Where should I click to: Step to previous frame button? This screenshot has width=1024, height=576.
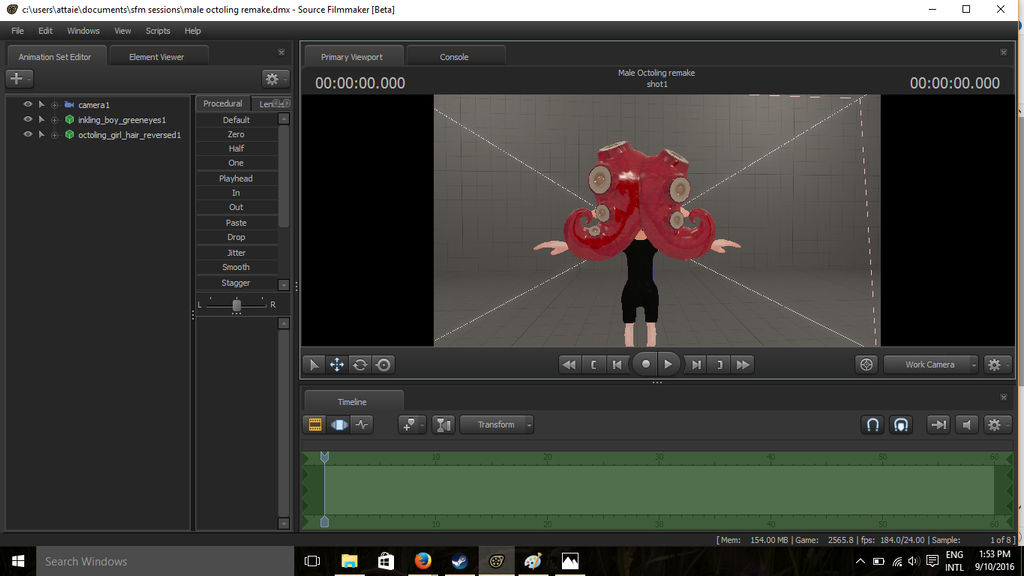point(616,364)
